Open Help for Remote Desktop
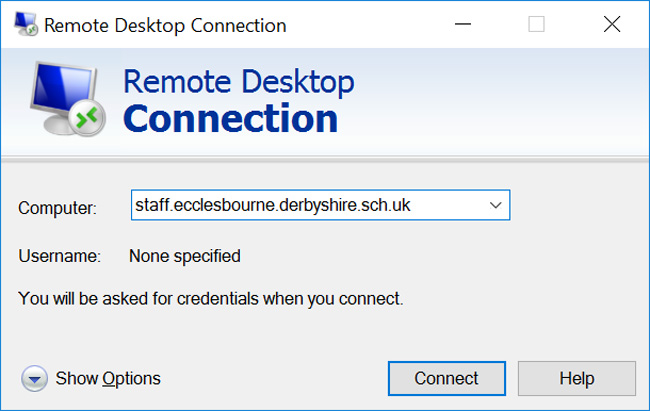The height and width of the screenshot is (411, 650). point(577,378)
